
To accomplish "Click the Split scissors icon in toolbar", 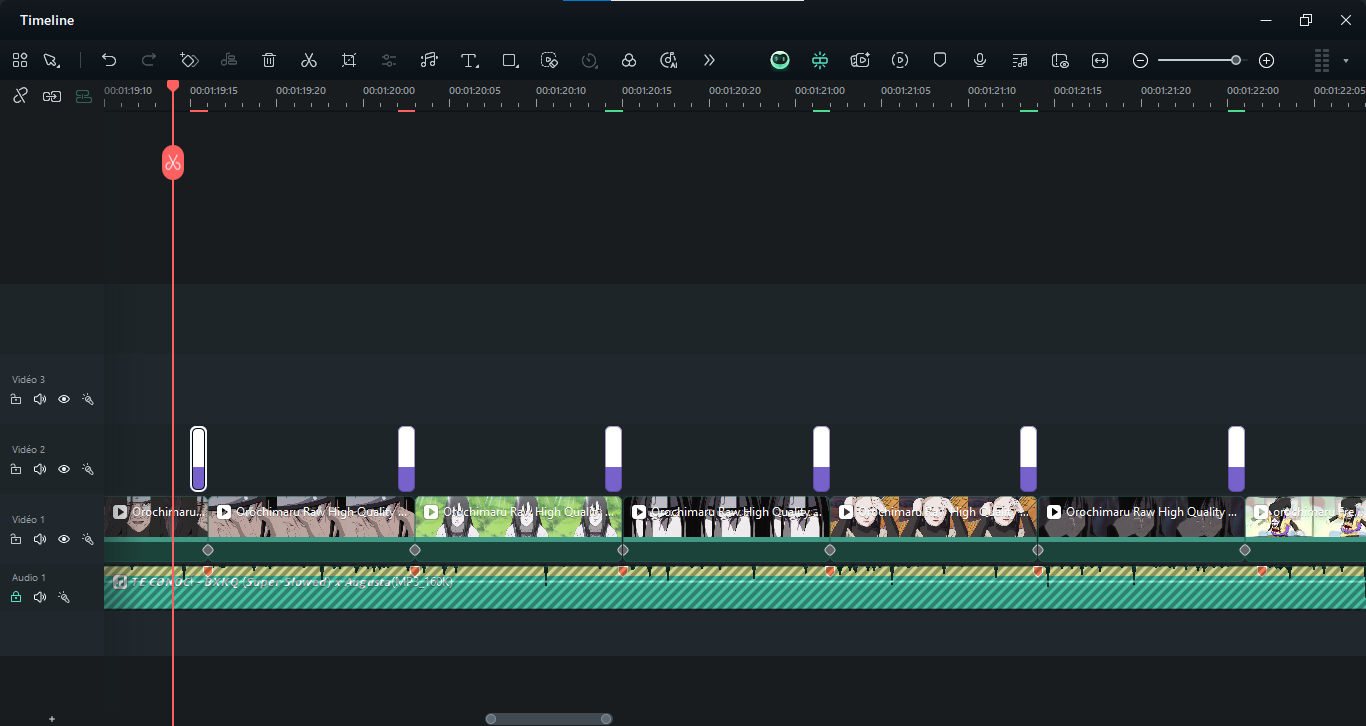I will click(309, 60).
